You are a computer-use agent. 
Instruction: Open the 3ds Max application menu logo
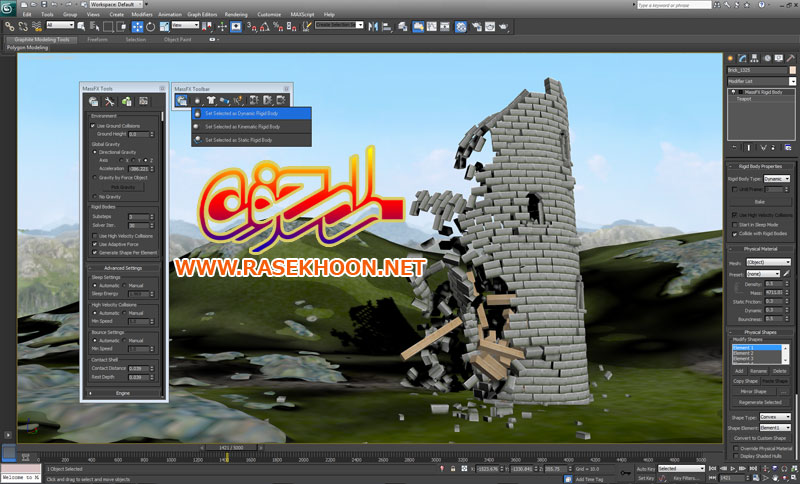pos(8,9)
